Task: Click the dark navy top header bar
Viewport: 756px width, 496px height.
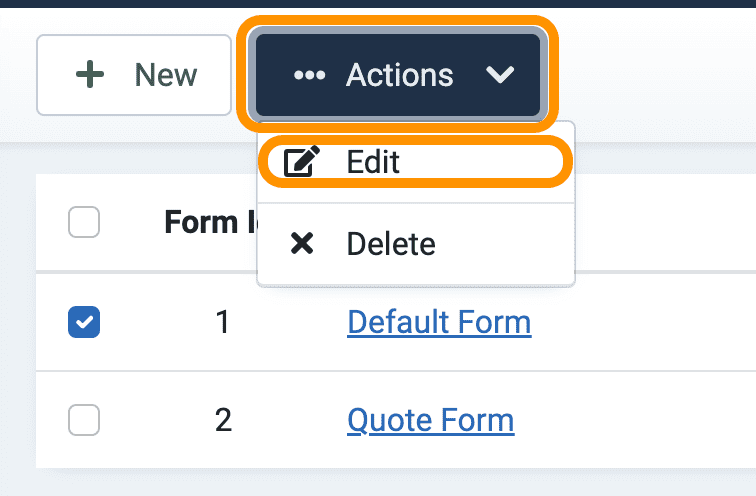Action: pyautogui.click(x=378, y=3)
